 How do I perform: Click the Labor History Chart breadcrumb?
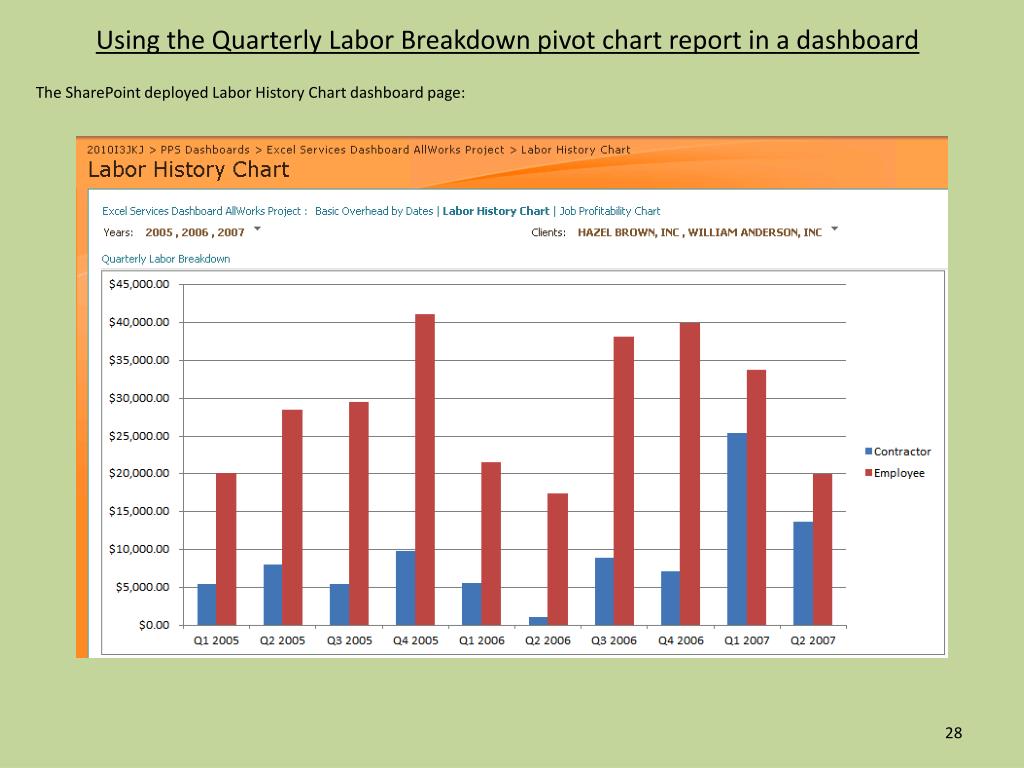pyautogui.click(x=575, y=150)
